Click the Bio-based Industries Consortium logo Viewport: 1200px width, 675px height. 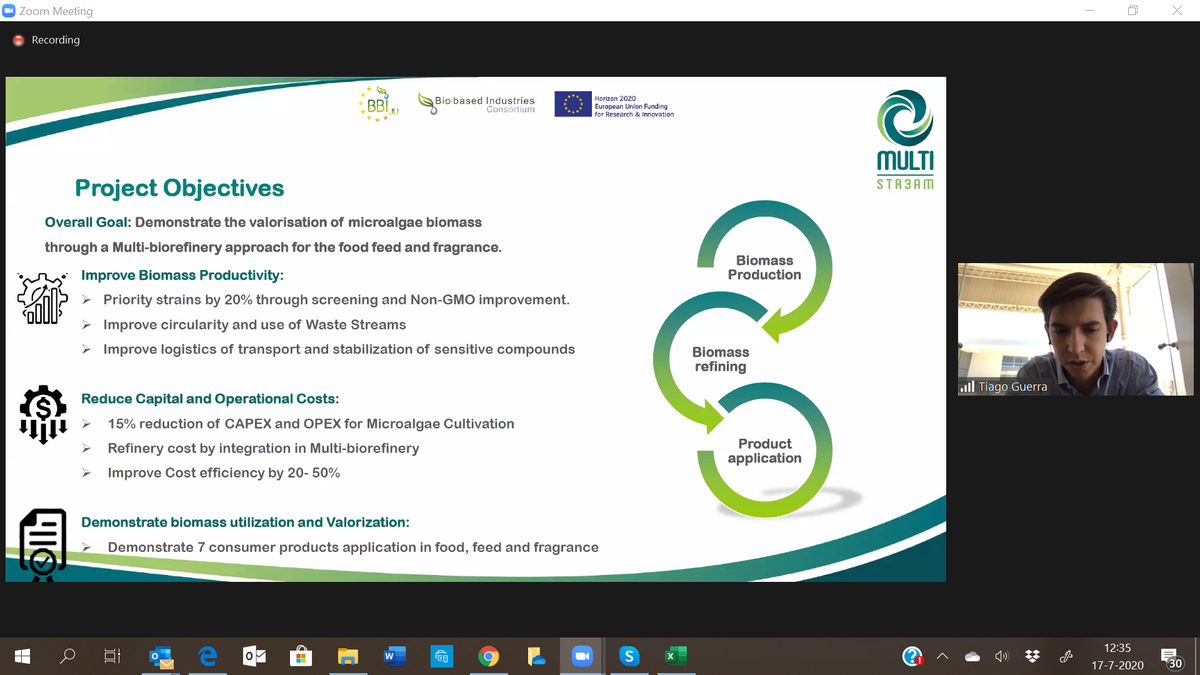pyautogui.click(x=477, y=104)
